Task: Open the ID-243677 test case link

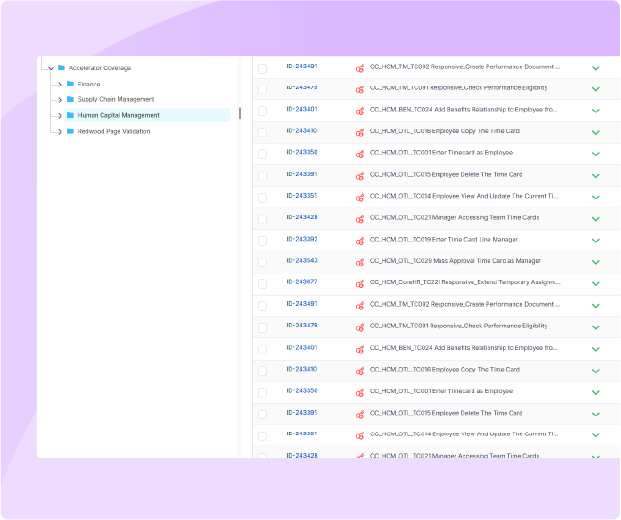Action: pyautogui.click(x=301, y=282)
